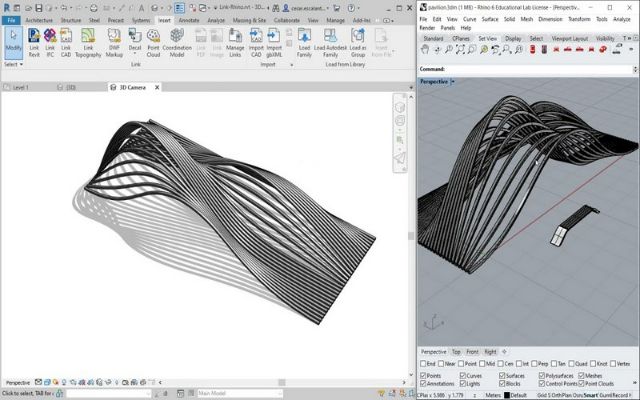Uncheck the Curves selection filter
Screen dimensions: 640x400
(x=462, y=375)
